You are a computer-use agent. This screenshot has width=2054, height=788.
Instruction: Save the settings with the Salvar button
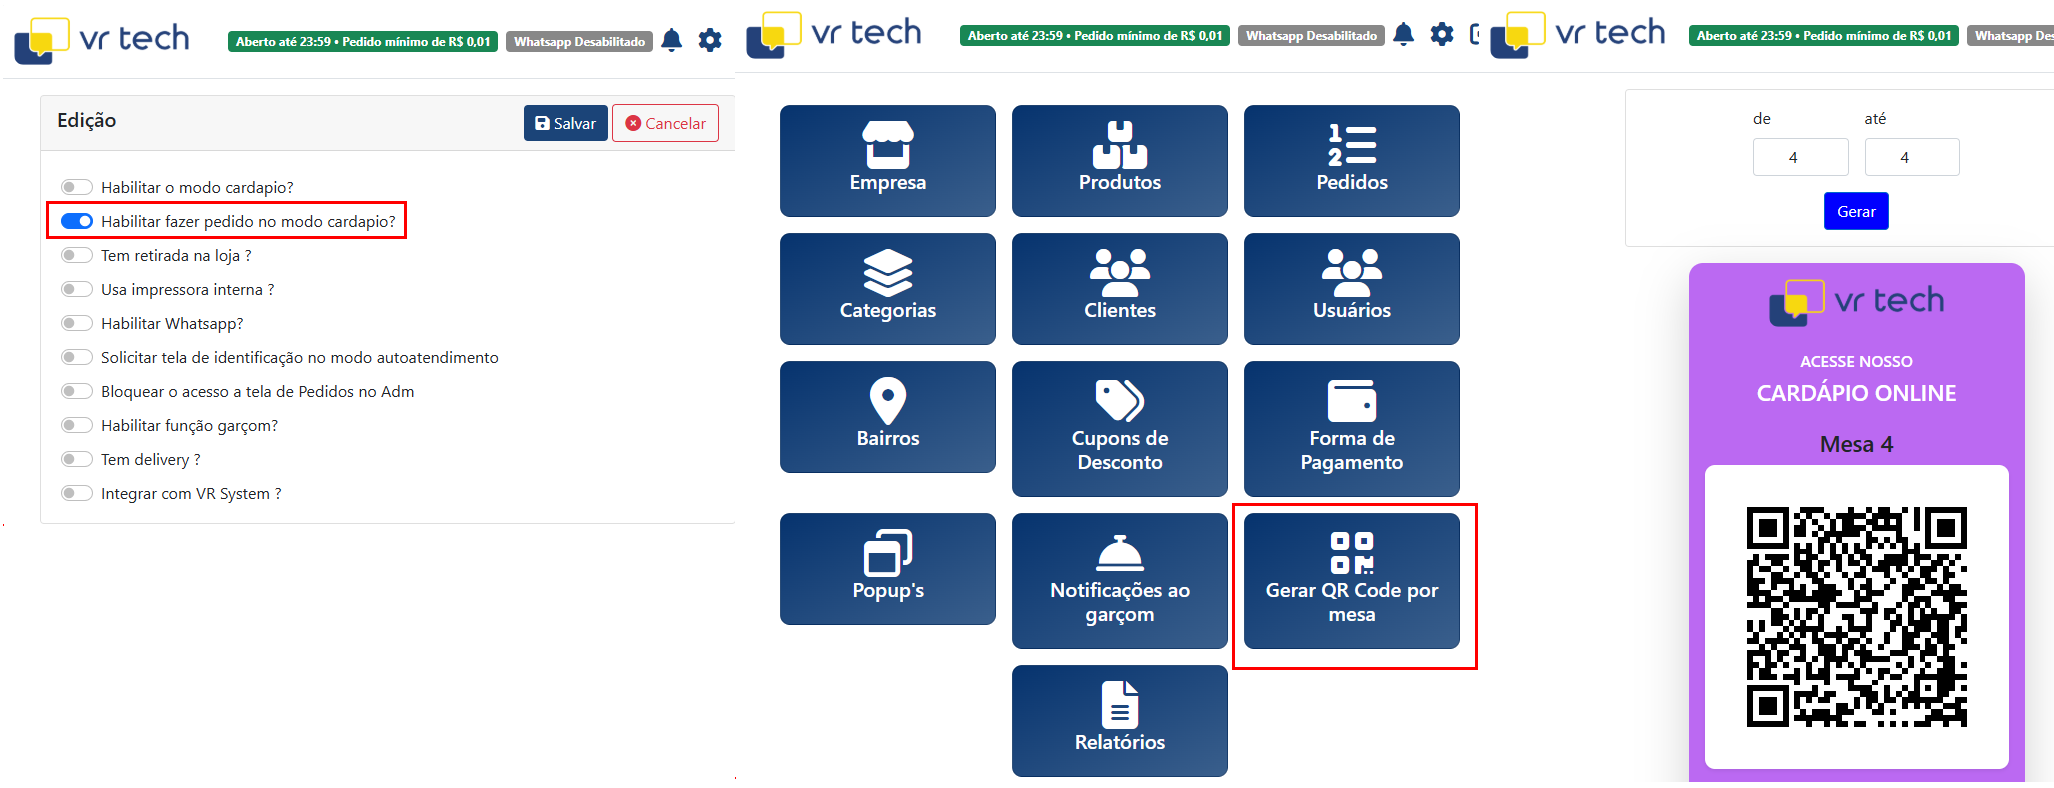tap(566, 123)
